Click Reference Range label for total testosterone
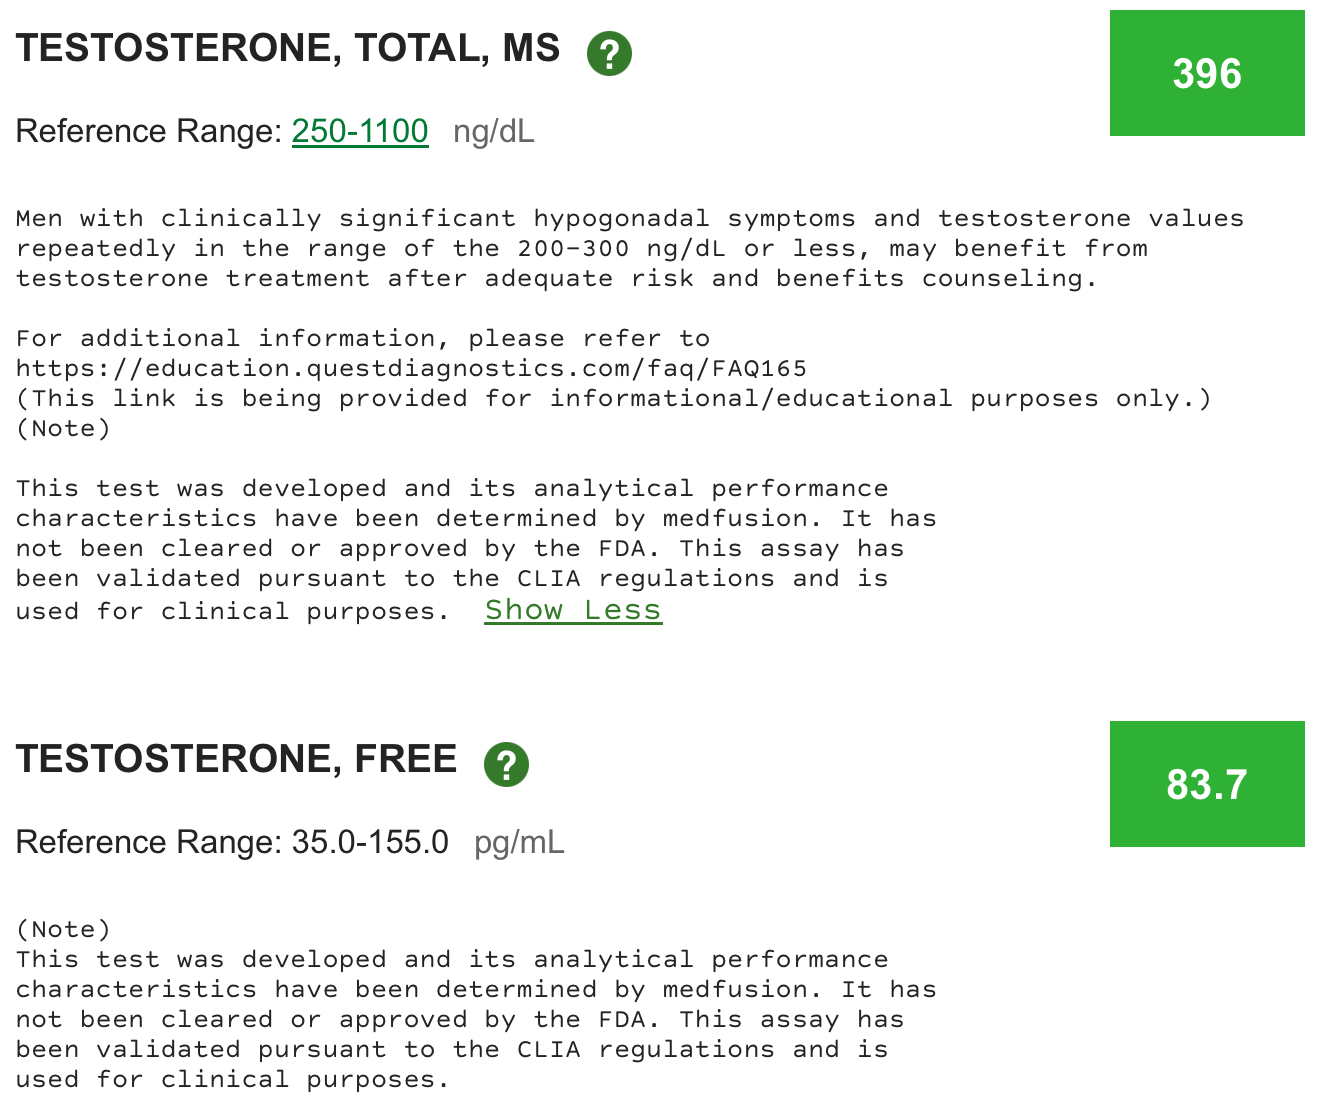 149,131
